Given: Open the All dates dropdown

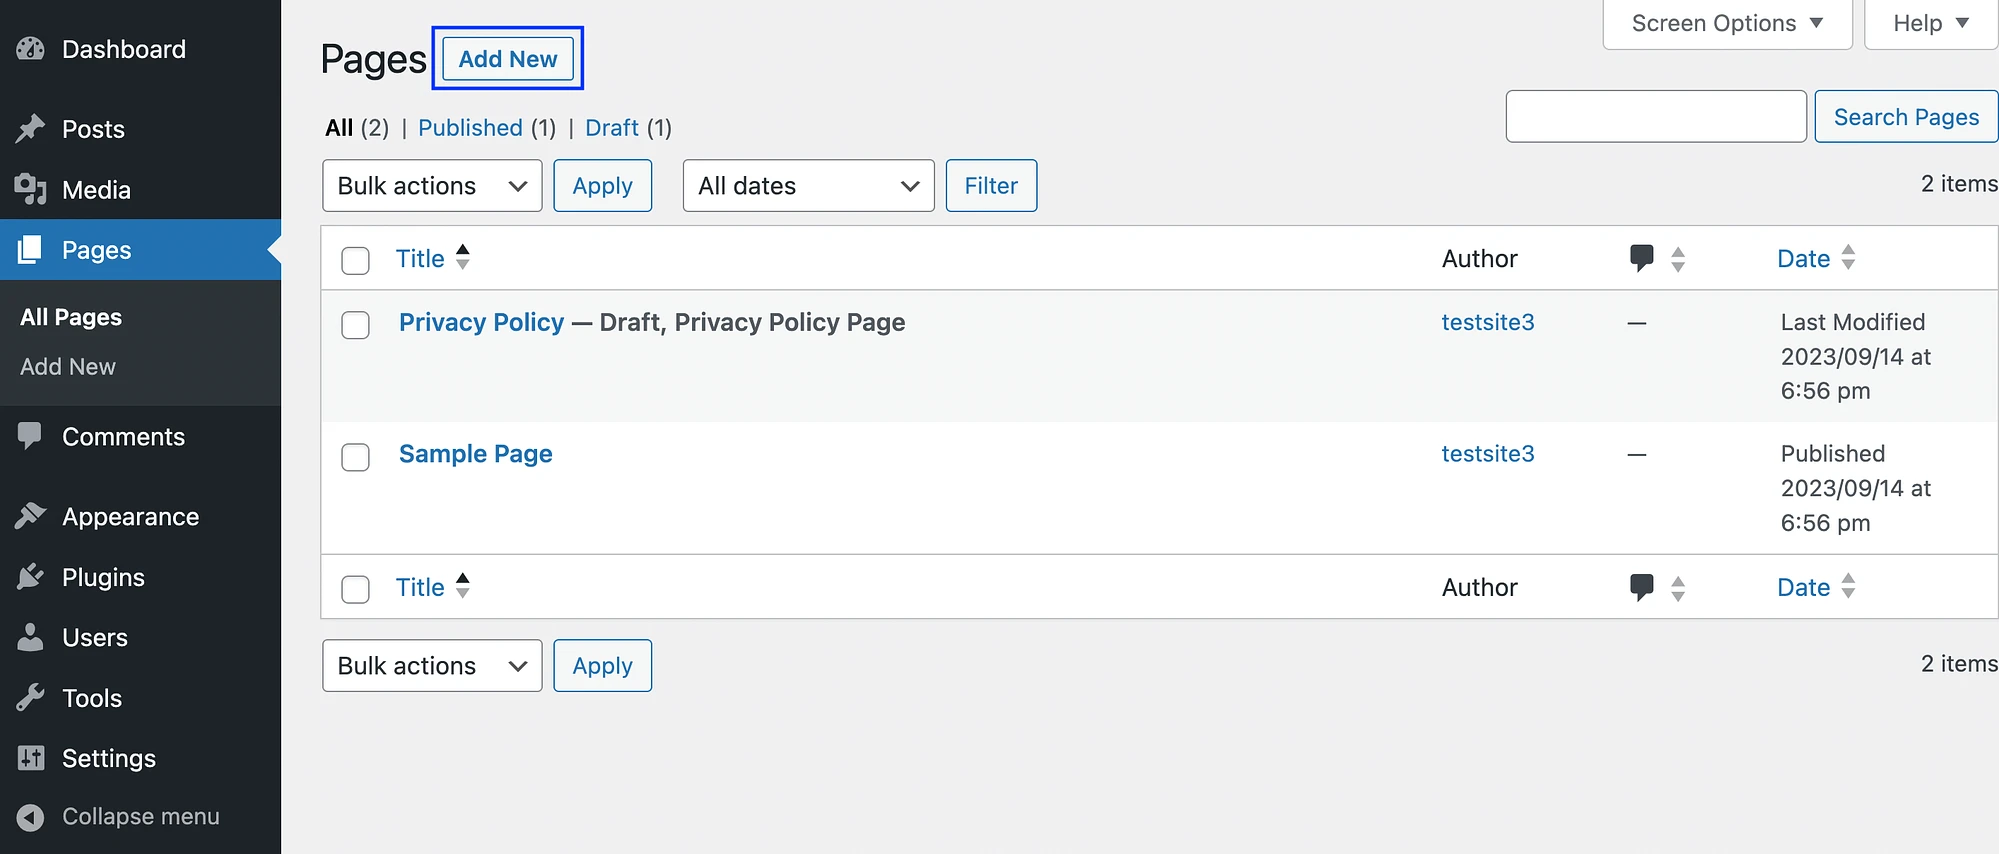Looking at the screenshot, I should [808, 186].
